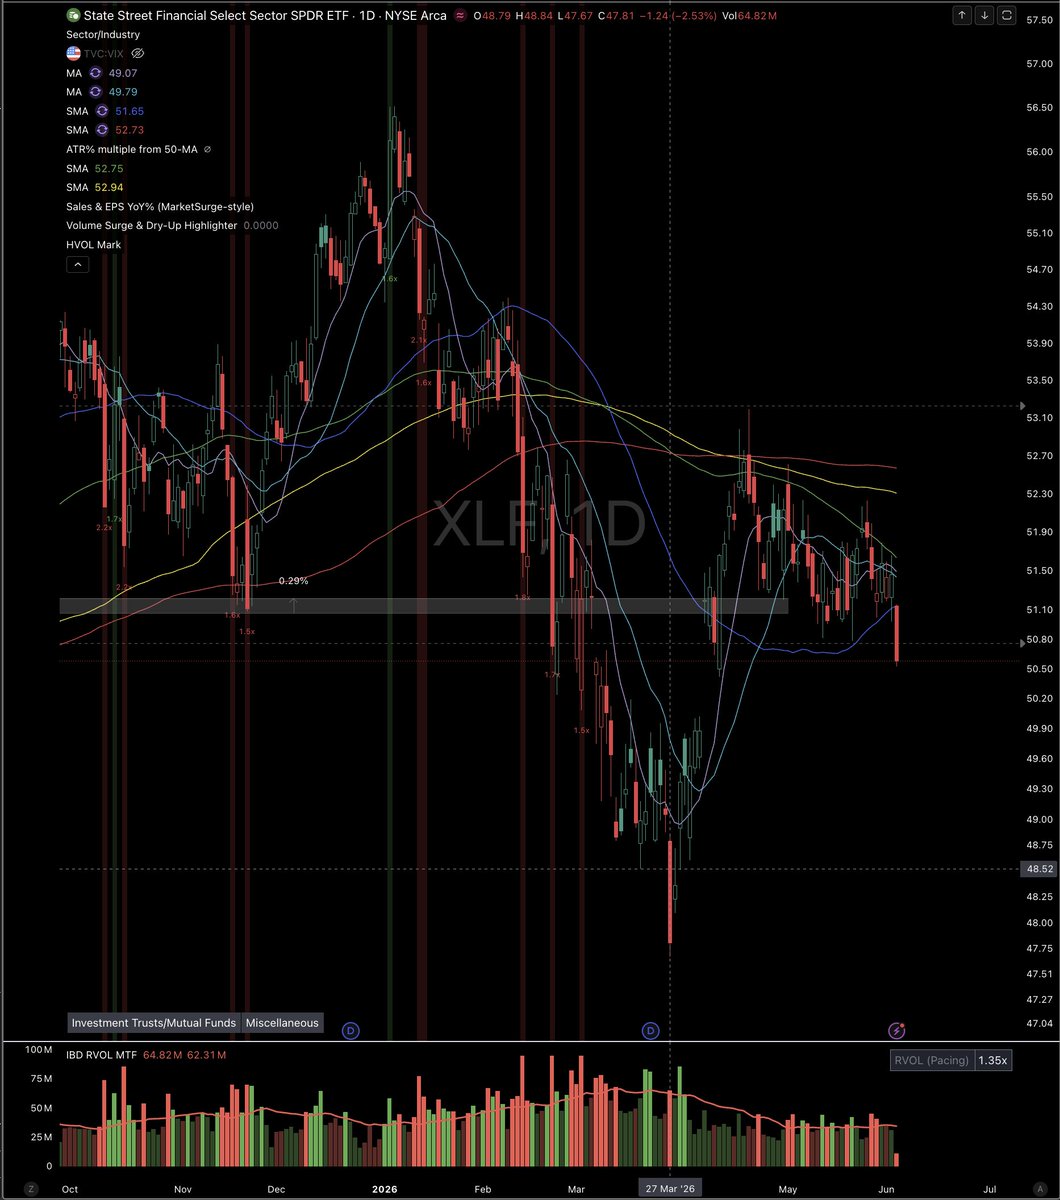Image resolution: width=1060 pixels, height=1200 pixels.
Task: Click the 27 Mar '26 date label
Action: pos(670,1189)
